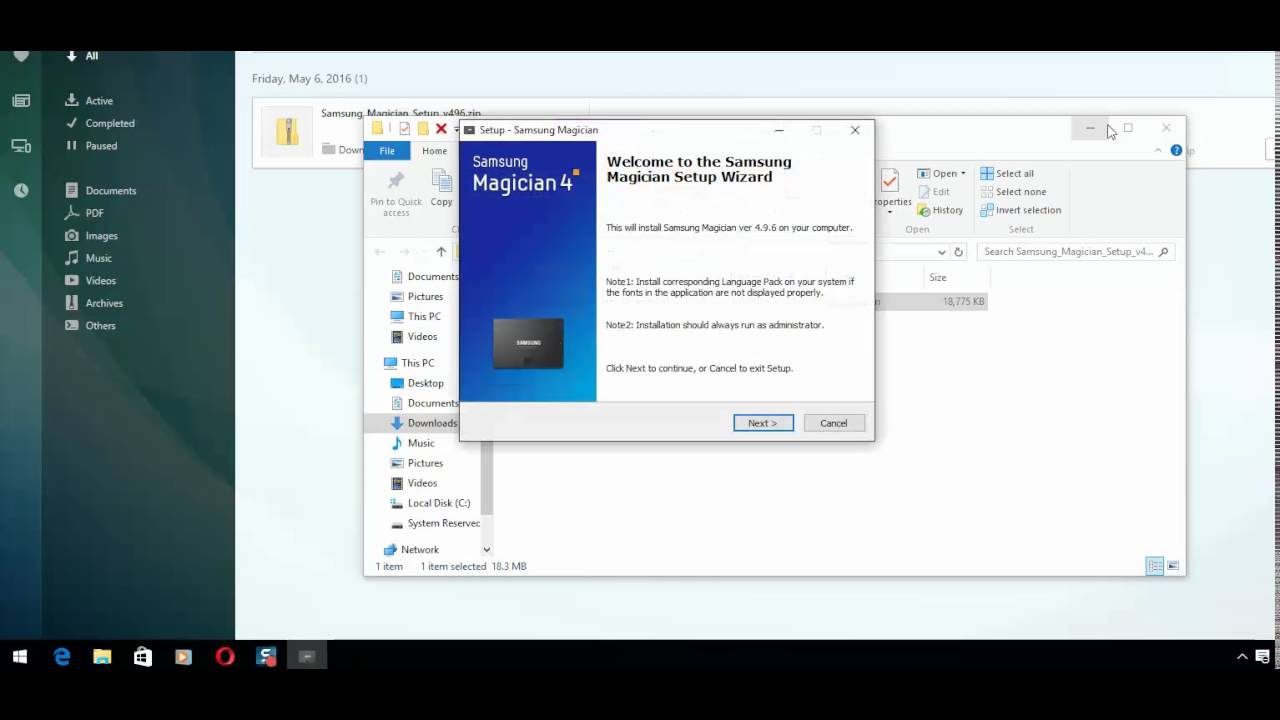
Task: Open the File tab in Explorer ribbon
Action: [387, 151]
